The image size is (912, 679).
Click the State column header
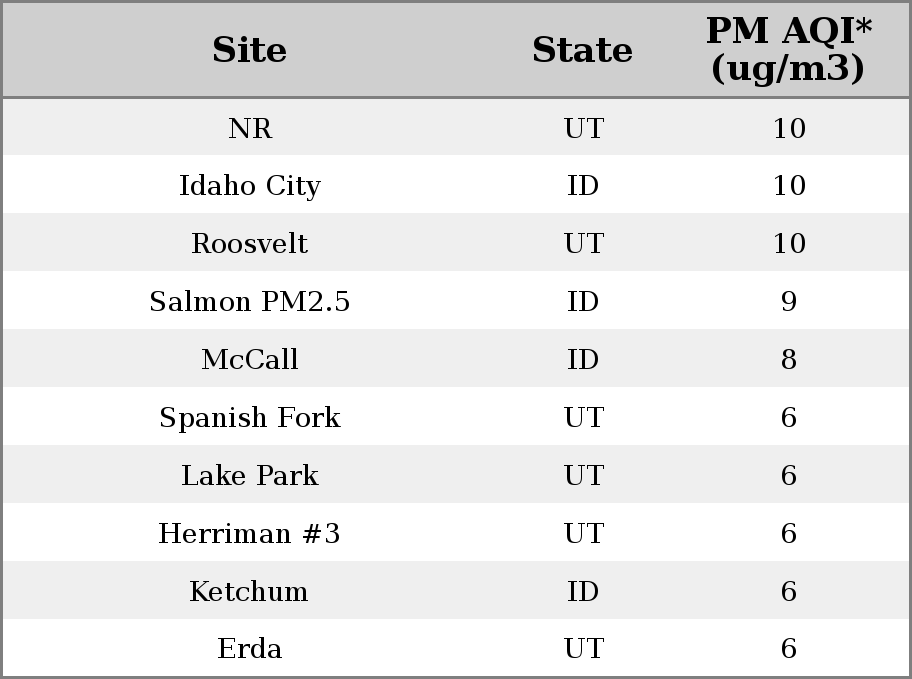[x=582, y=50]
